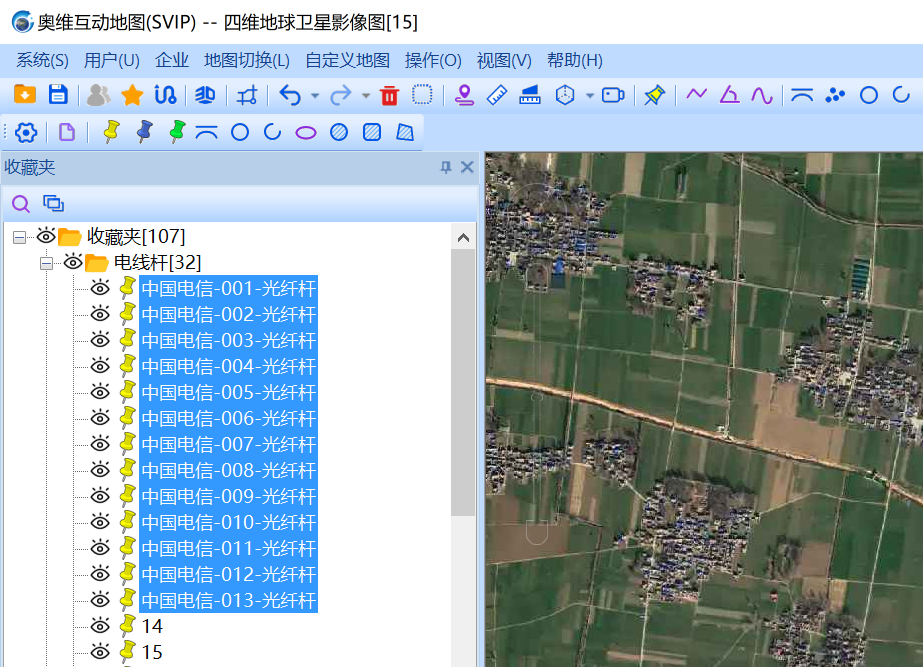923x667 pixels.
Task: Open the 地图切换(L) menu
Action: [x=246, y=60]
